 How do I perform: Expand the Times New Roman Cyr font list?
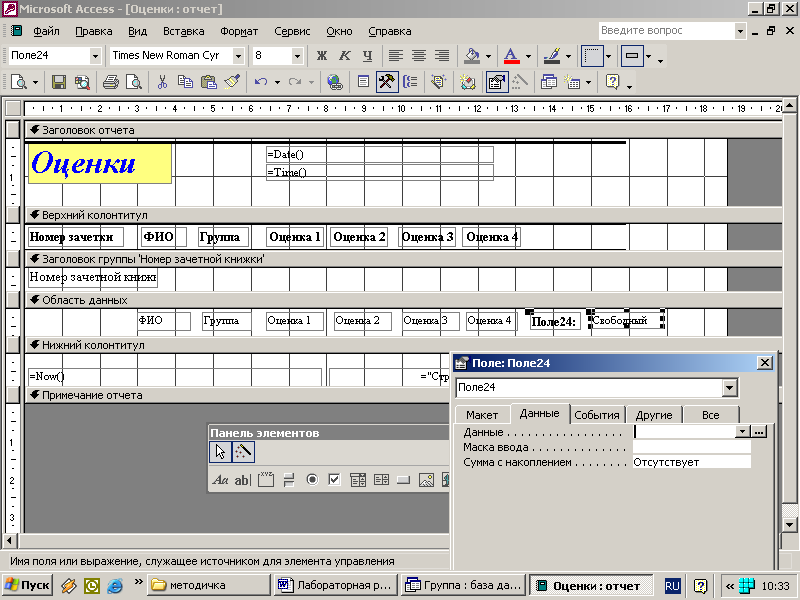pyautogui.click(x=238, y=56)
